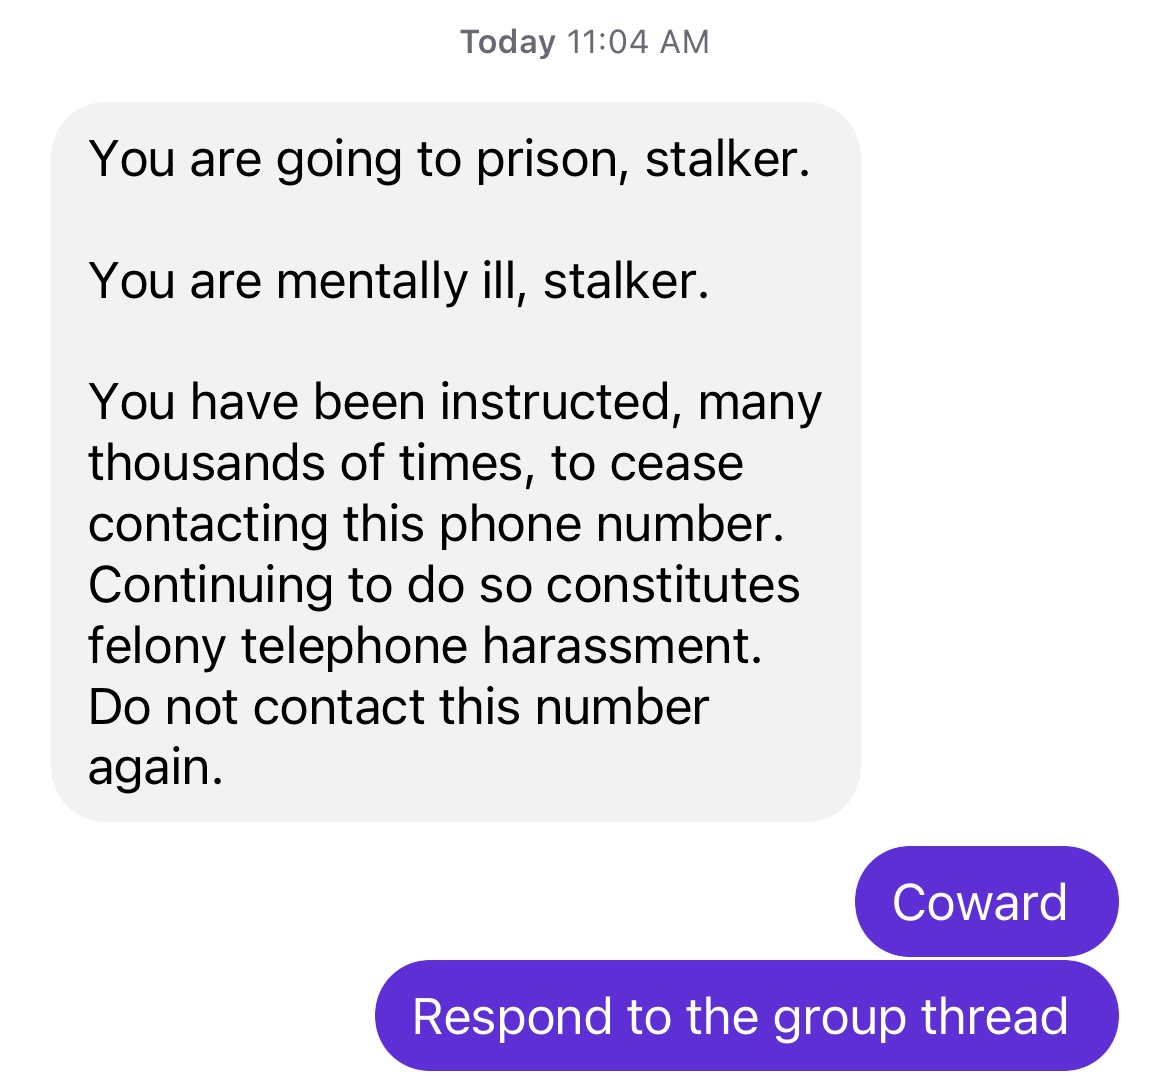Click the word 'thread' in the purple bubble
Viewport: 1170px width, 1076px height.
(995, 1017)
